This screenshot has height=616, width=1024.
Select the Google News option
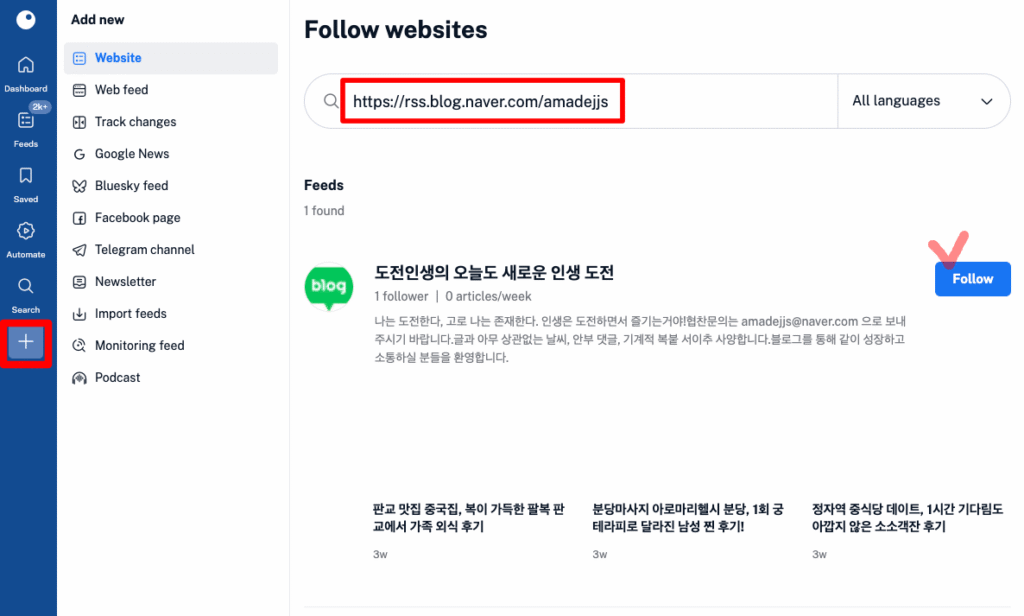[132, 154]
